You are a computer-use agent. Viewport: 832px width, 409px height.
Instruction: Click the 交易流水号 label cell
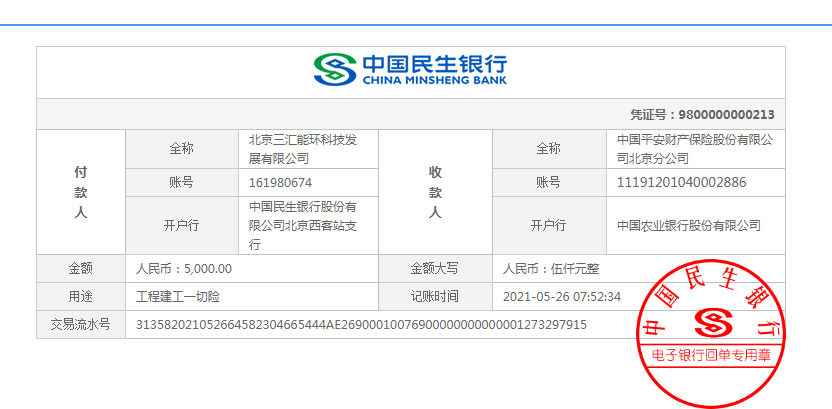[x=81, y=325]
